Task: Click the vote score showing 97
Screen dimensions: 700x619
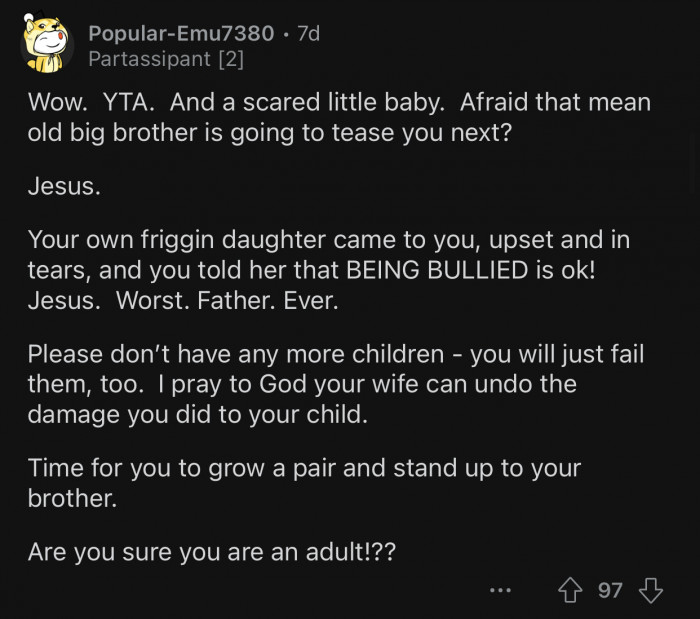Action: click(x=610, y=590)
